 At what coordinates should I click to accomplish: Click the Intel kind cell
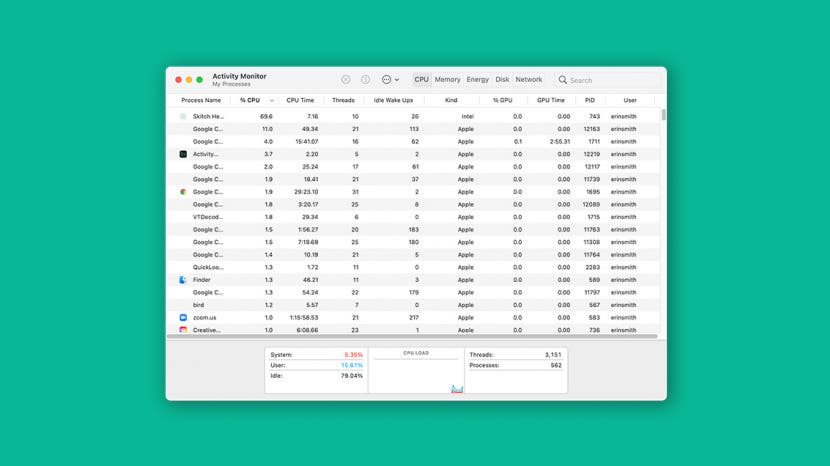point(467,116)
